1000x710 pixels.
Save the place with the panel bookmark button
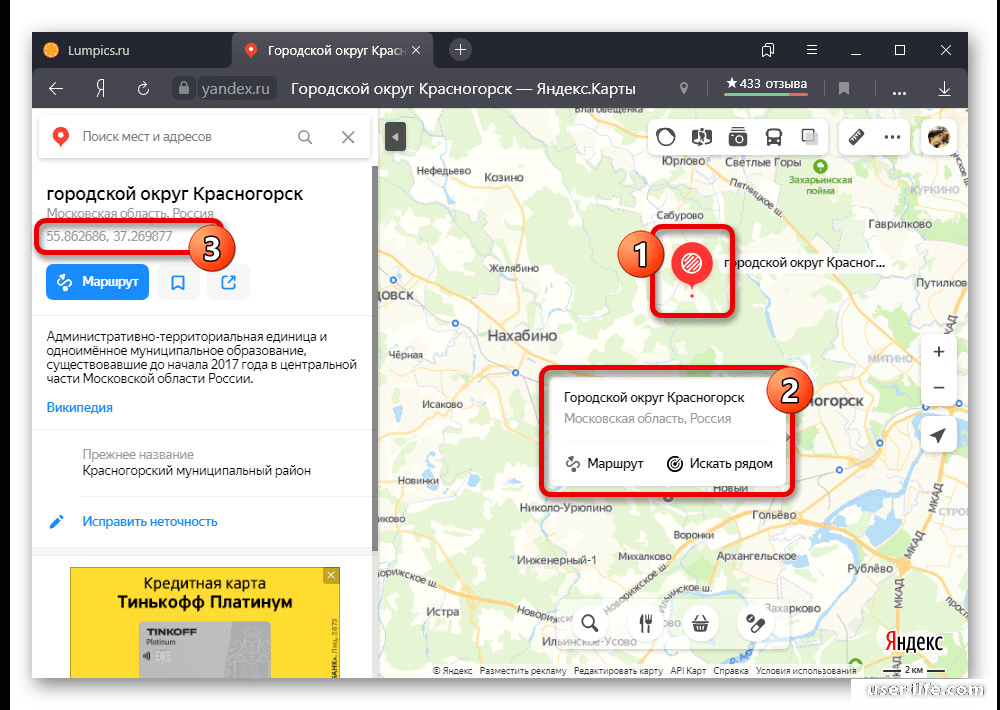pyautogui.click(x=178, y=282)
